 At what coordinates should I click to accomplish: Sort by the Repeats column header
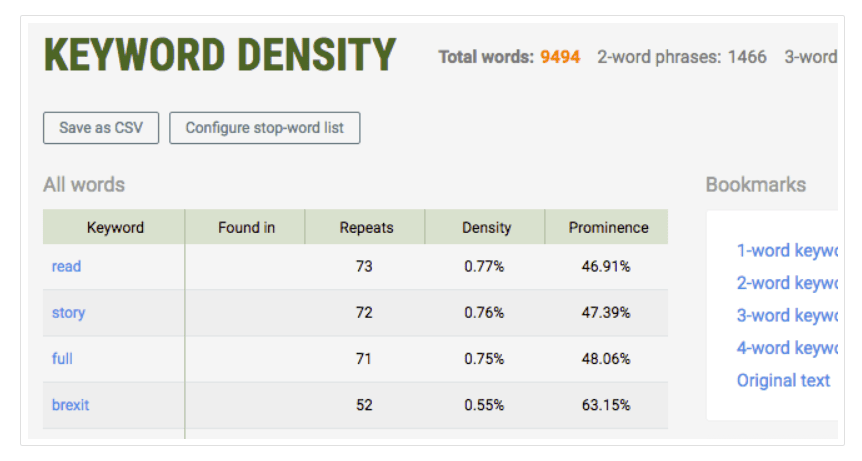point(366,227)
